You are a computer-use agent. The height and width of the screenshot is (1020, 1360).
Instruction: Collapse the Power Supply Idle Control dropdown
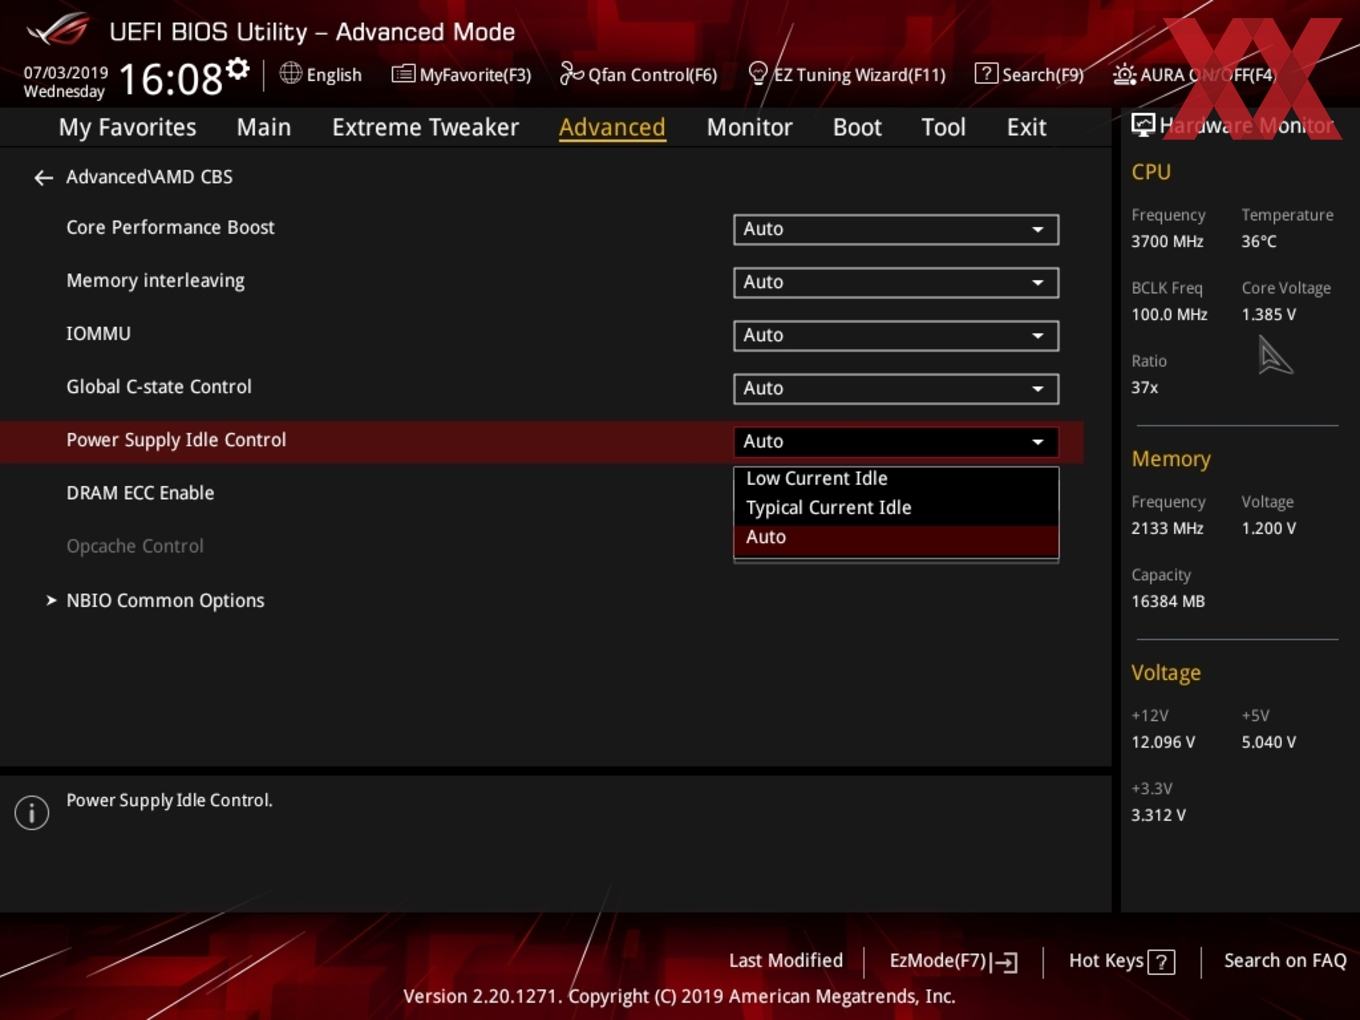(896, 441)
